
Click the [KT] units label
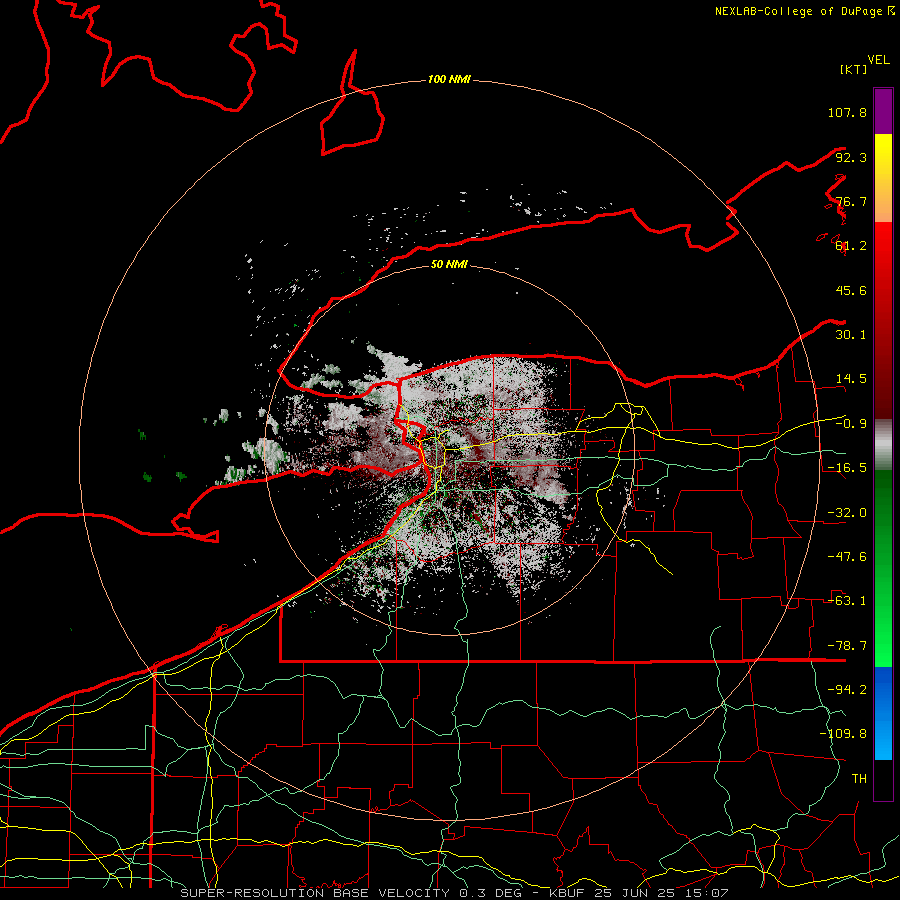854,69
